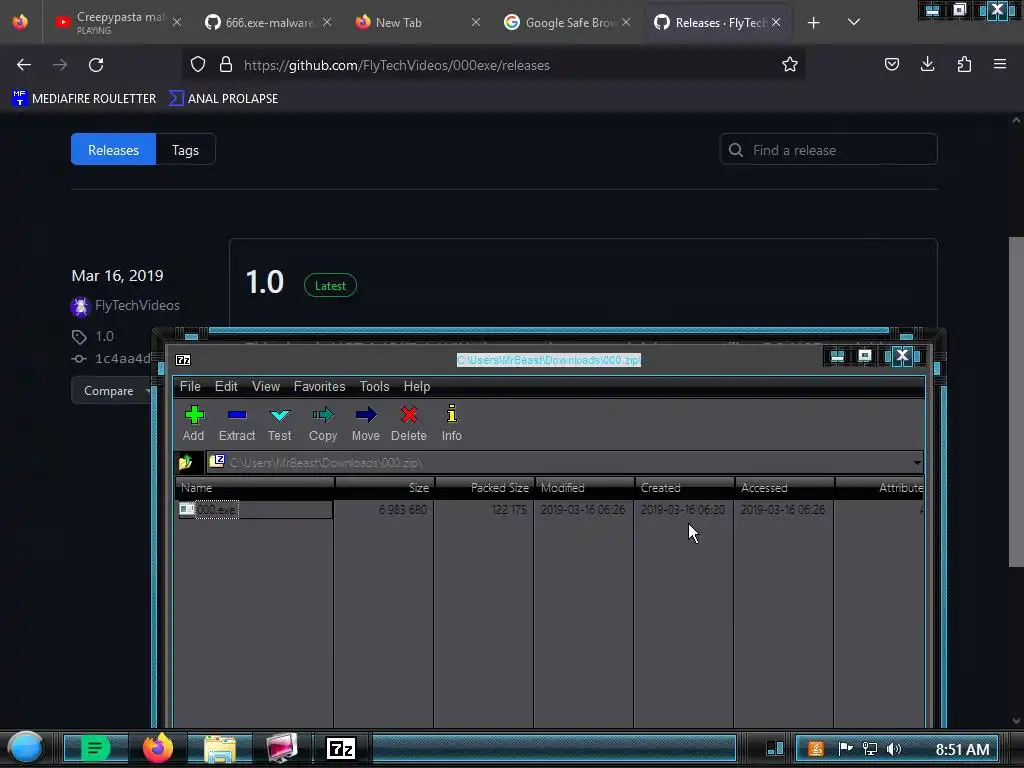Open the green notes app on taskbar
The width and height of the screenshot is (1024, 768).
click(95, 748)
